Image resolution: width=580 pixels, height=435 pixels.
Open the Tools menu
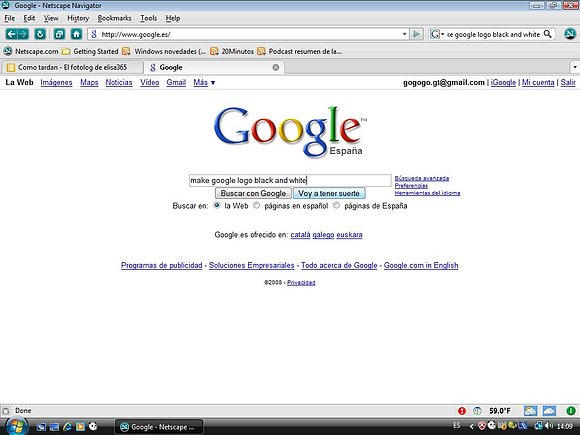(x=148, y=18)
